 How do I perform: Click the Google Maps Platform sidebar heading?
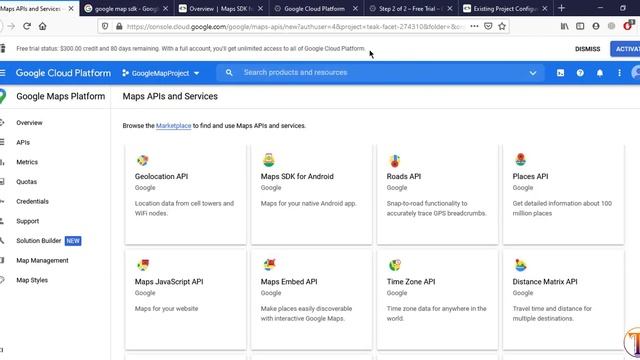[x=60, y=96]
